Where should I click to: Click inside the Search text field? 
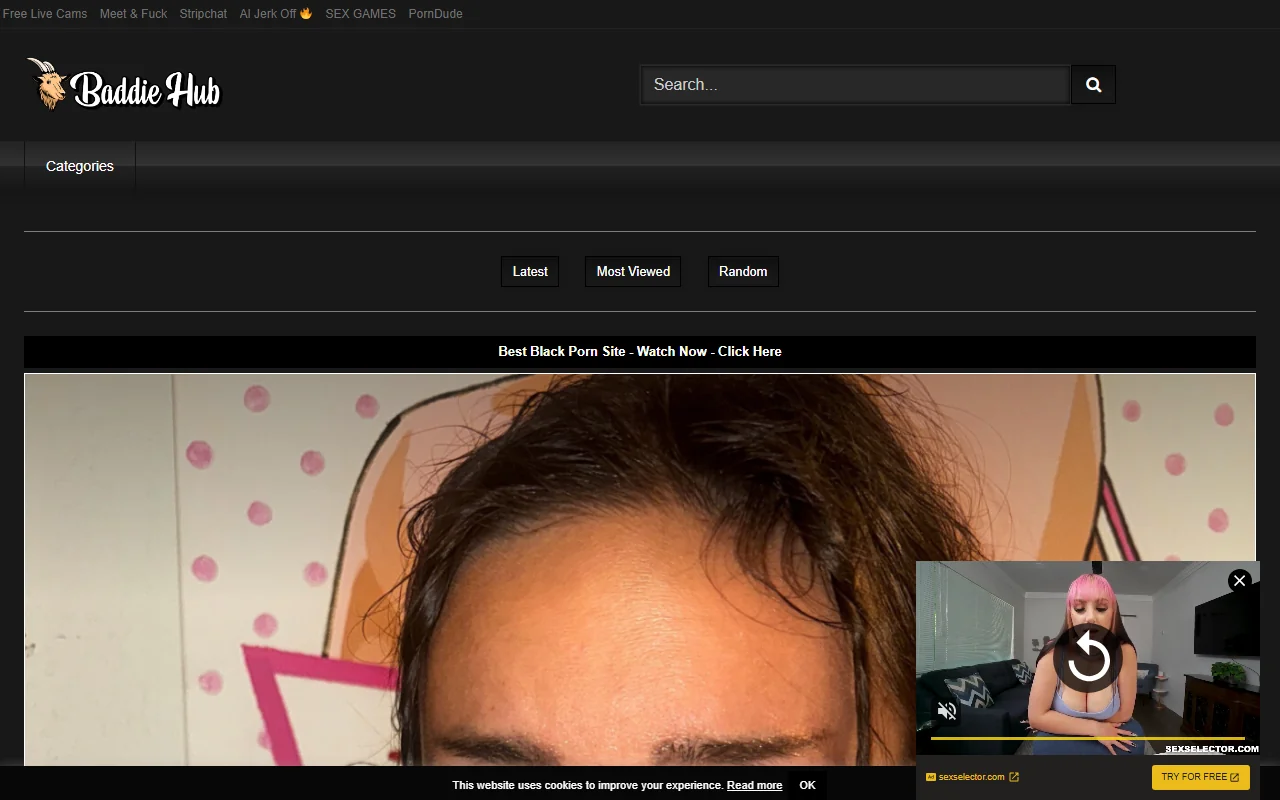tap(855, 84)
